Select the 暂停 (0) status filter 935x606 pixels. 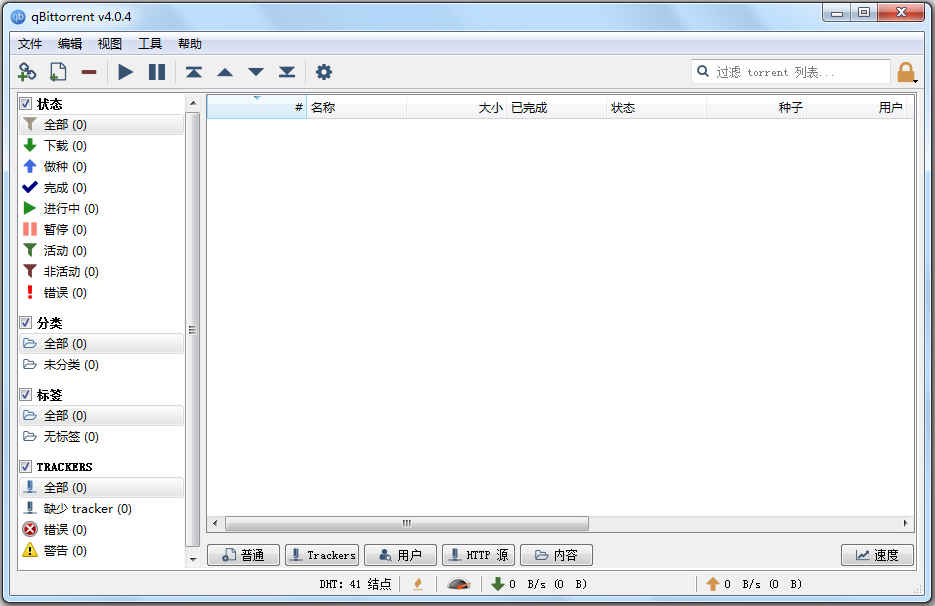[x=101, y=230]
